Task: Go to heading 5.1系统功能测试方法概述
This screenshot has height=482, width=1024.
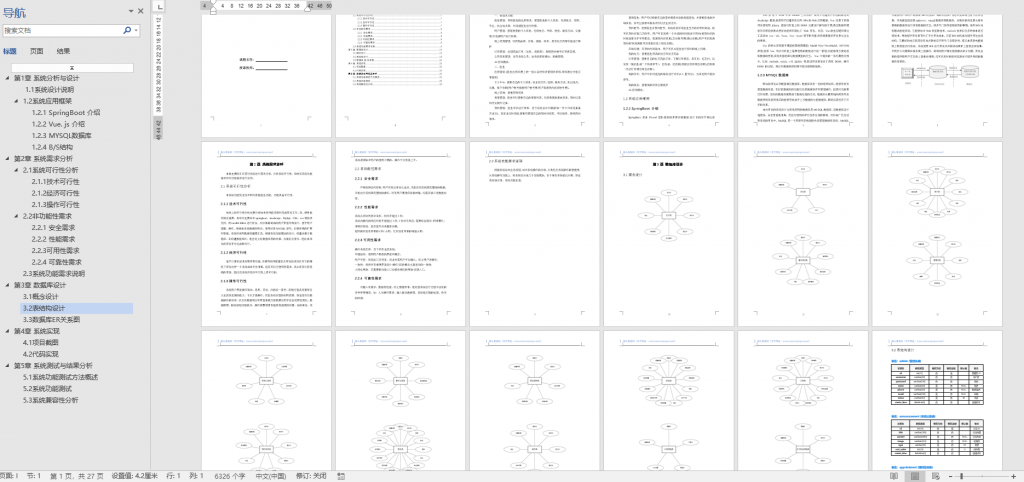Action: [x=60, y=378]
